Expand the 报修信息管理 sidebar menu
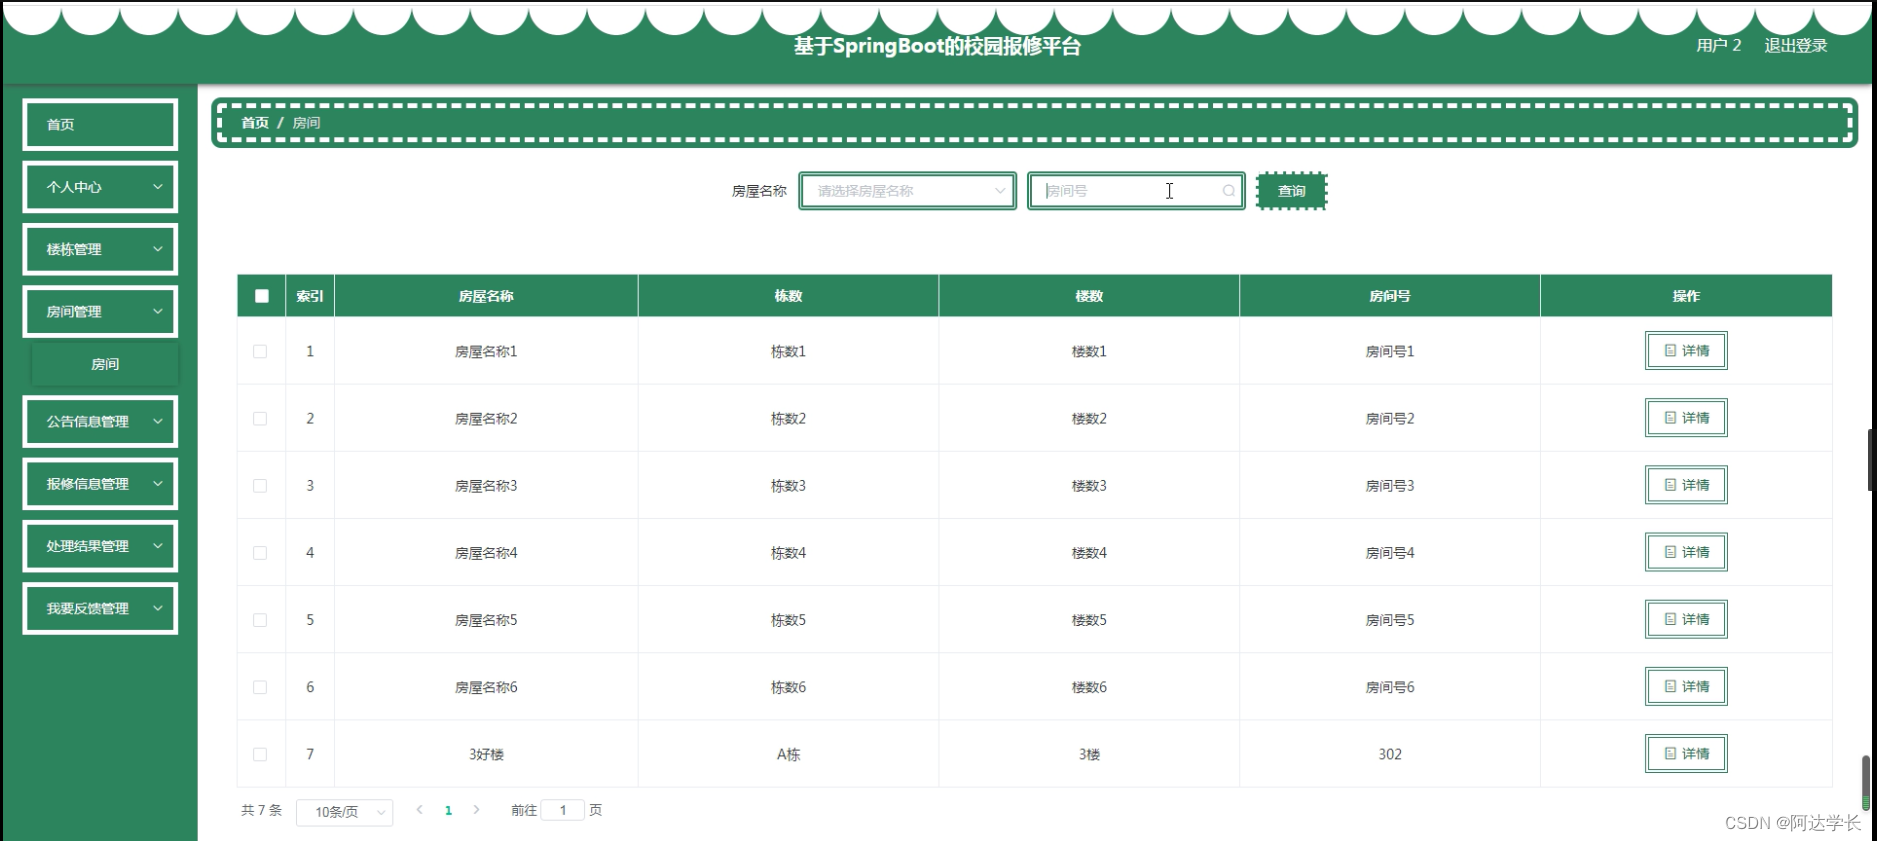 [100, 484]
